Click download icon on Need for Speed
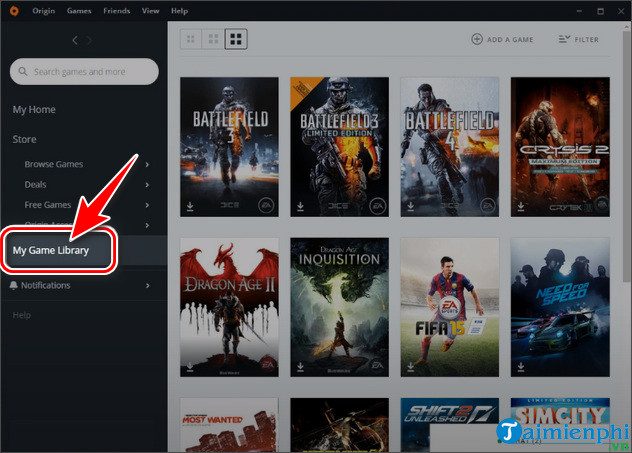 pos(521,367)
